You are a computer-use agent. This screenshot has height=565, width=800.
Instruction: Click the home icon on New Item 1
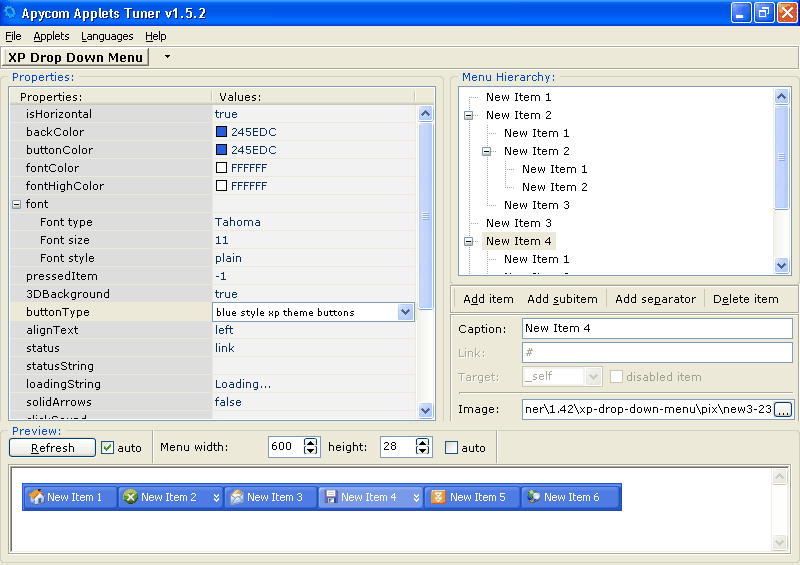point(37,497)
